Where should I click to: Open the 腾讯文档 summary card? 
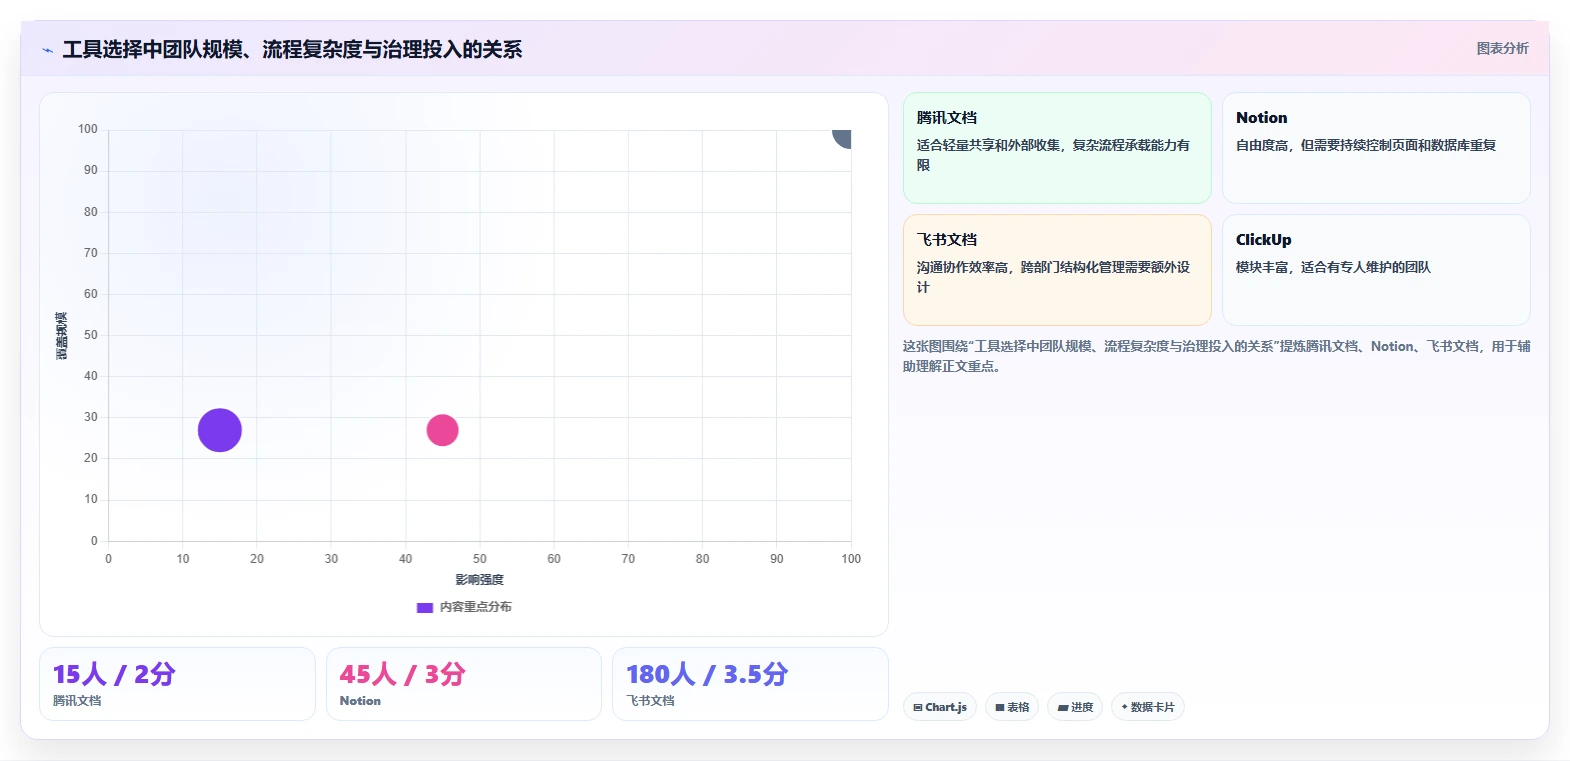(x=1057, y=148)
